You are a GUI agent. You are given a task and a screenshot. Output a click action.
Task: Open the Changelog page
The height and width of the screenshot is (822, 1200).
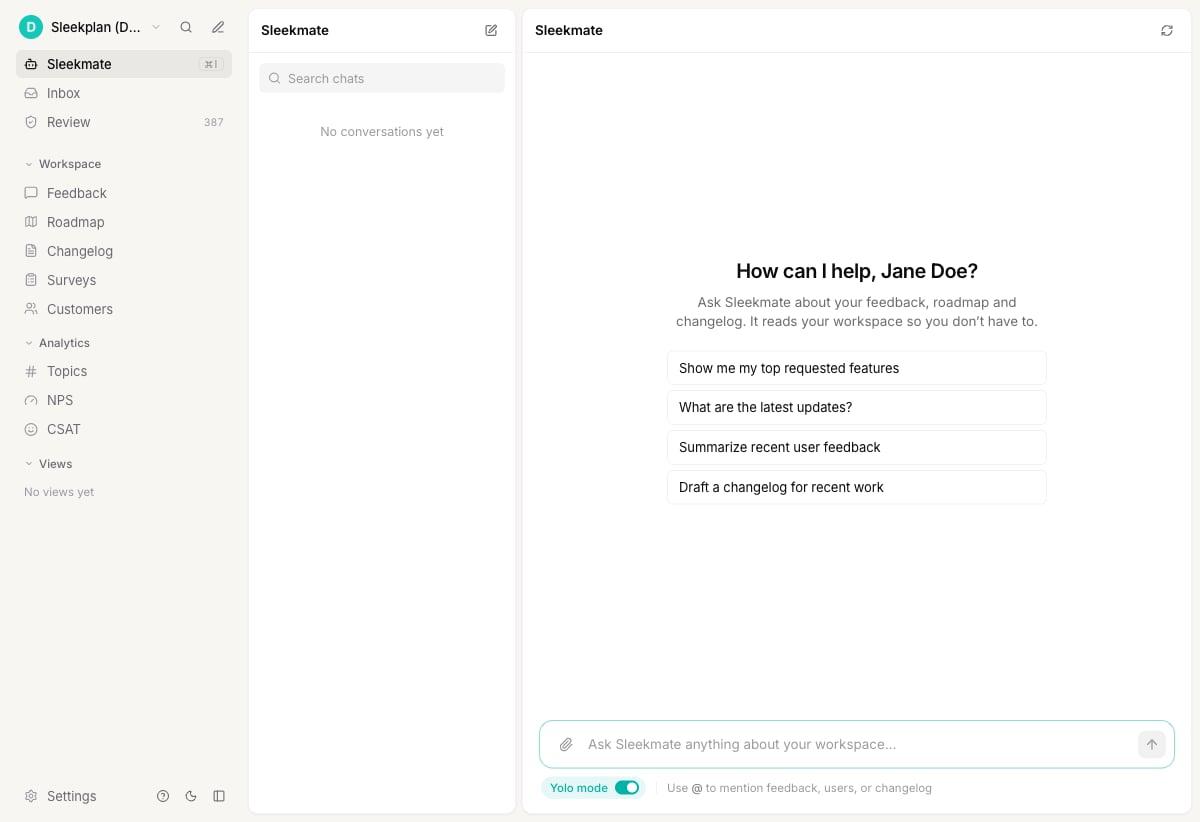click(124, 251)
